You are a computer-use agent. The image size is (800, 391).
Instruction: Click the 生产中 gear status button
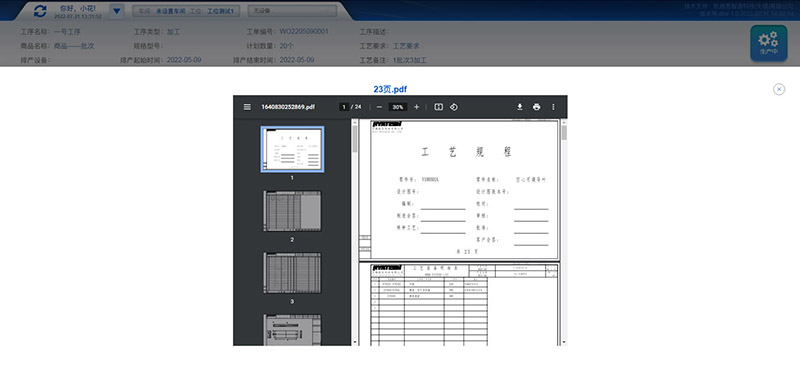coord(768,43)
